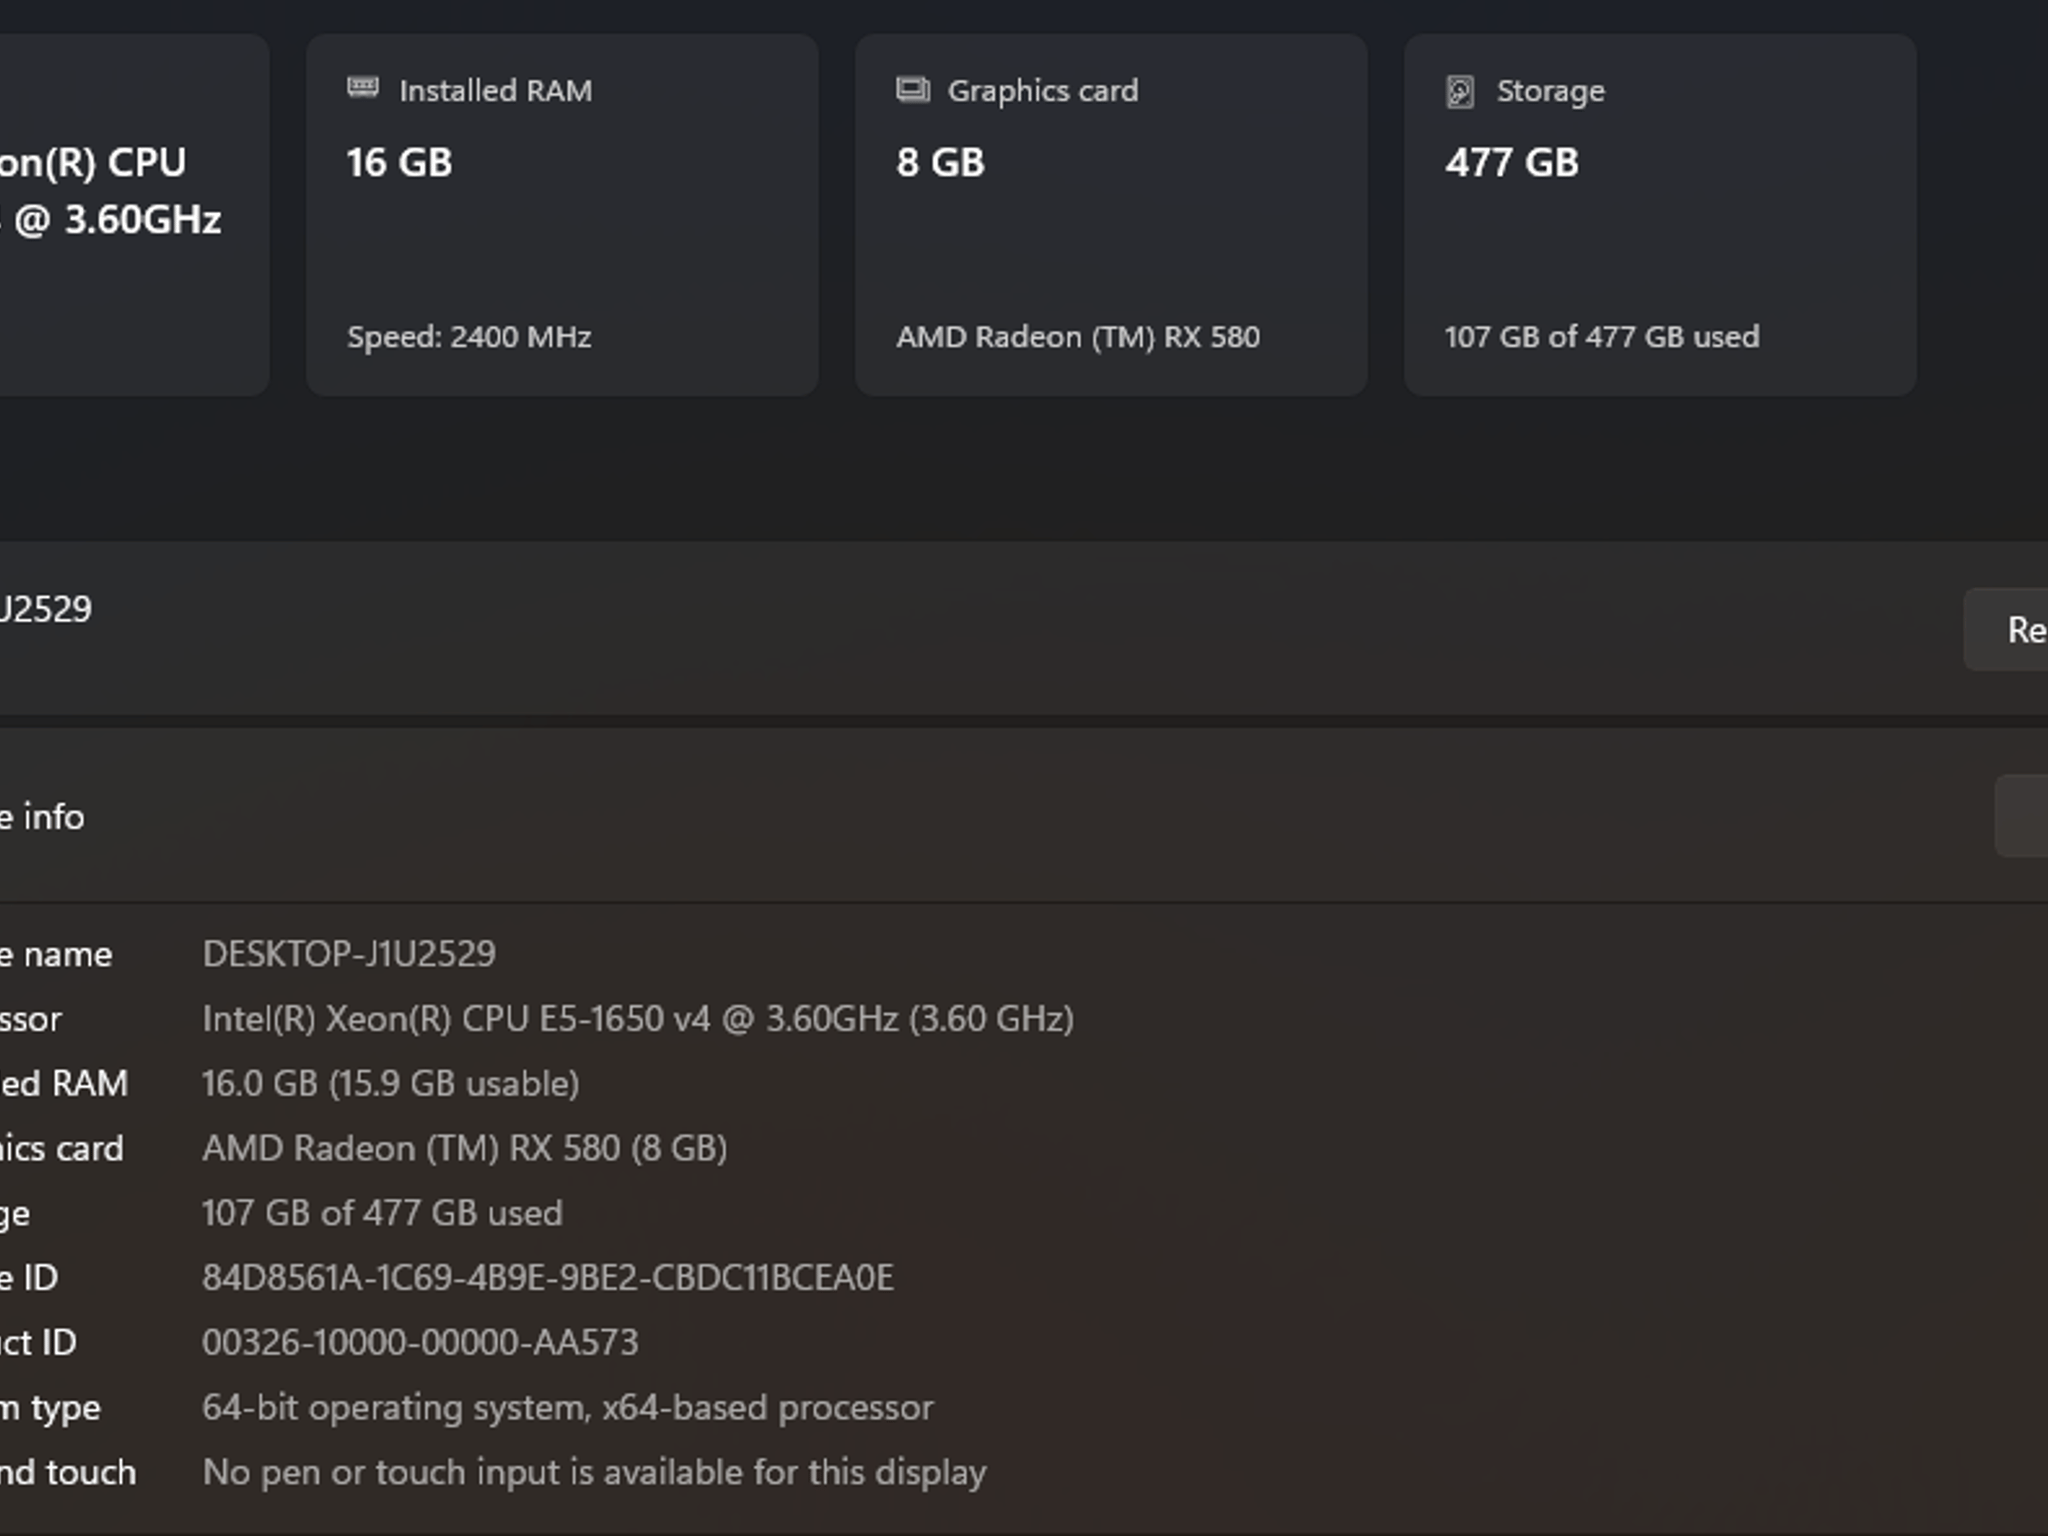
Task: Open the Installed RAM 16 GB card
Action: (x=562, y=215)
